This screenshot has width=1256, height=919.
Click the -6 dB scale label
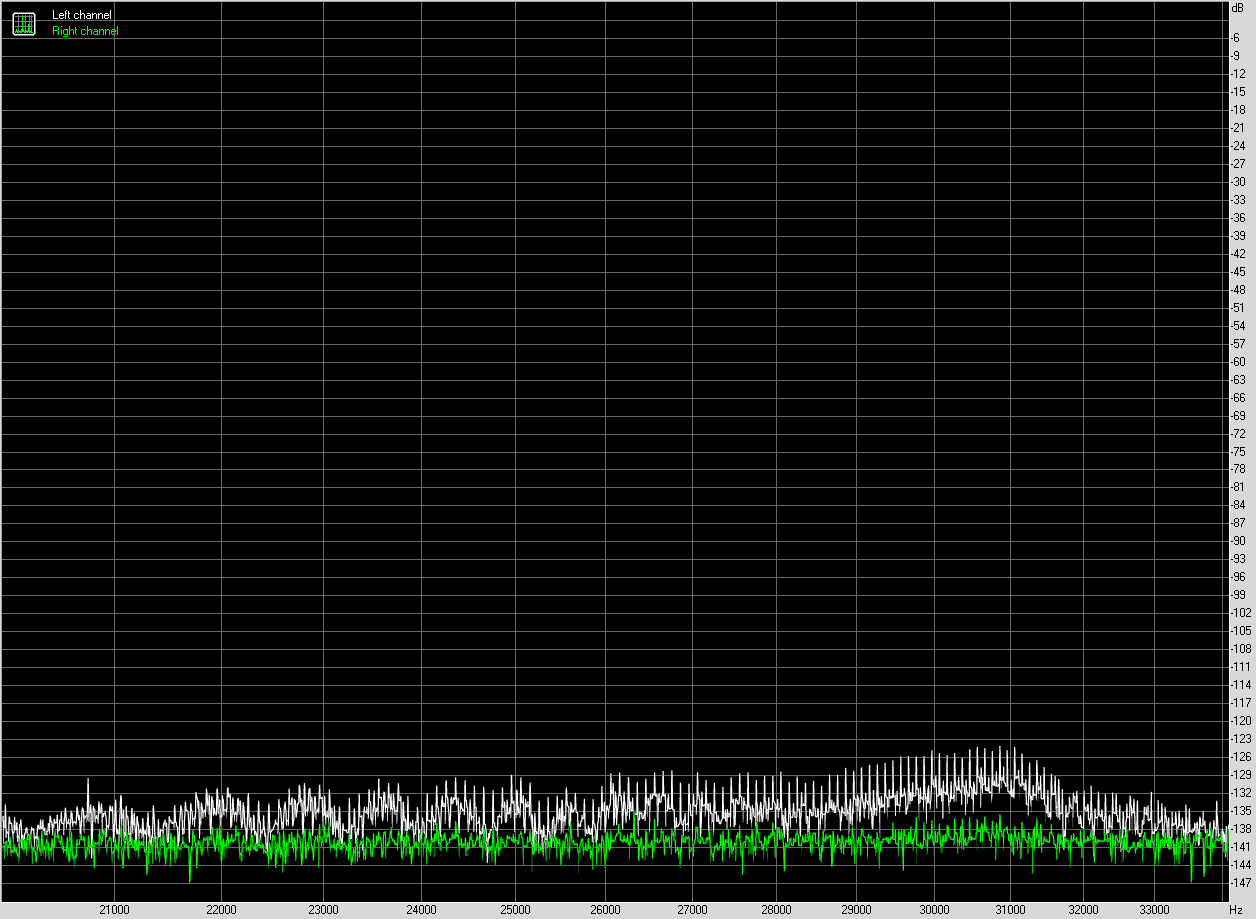tap(1237, 38)
